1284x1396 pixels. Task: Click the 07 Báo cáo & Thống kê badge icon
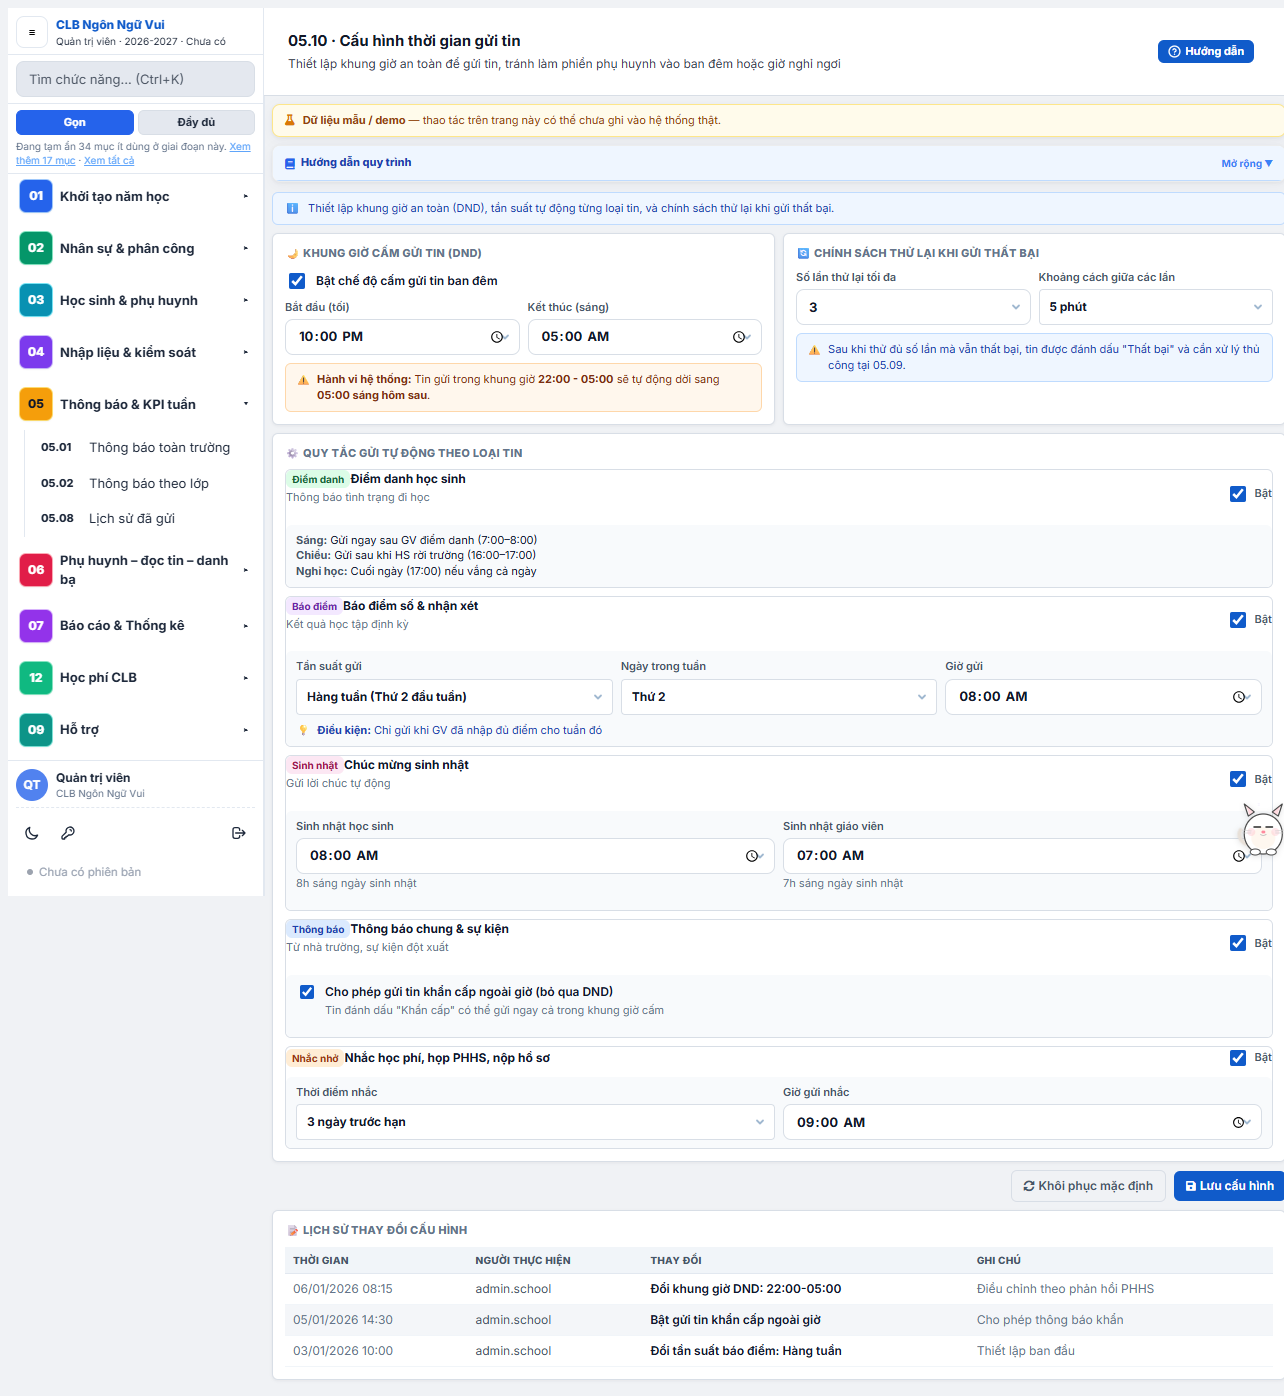tap(36, 626)
